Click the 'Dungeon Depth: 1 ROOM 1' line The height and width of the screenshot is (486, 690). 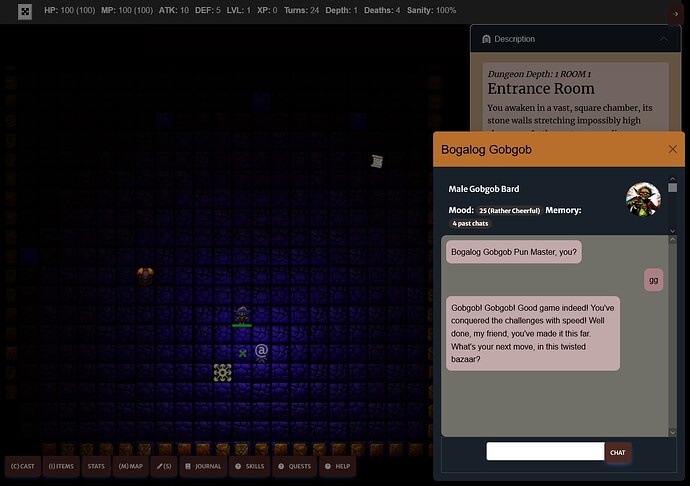point(539,74)
